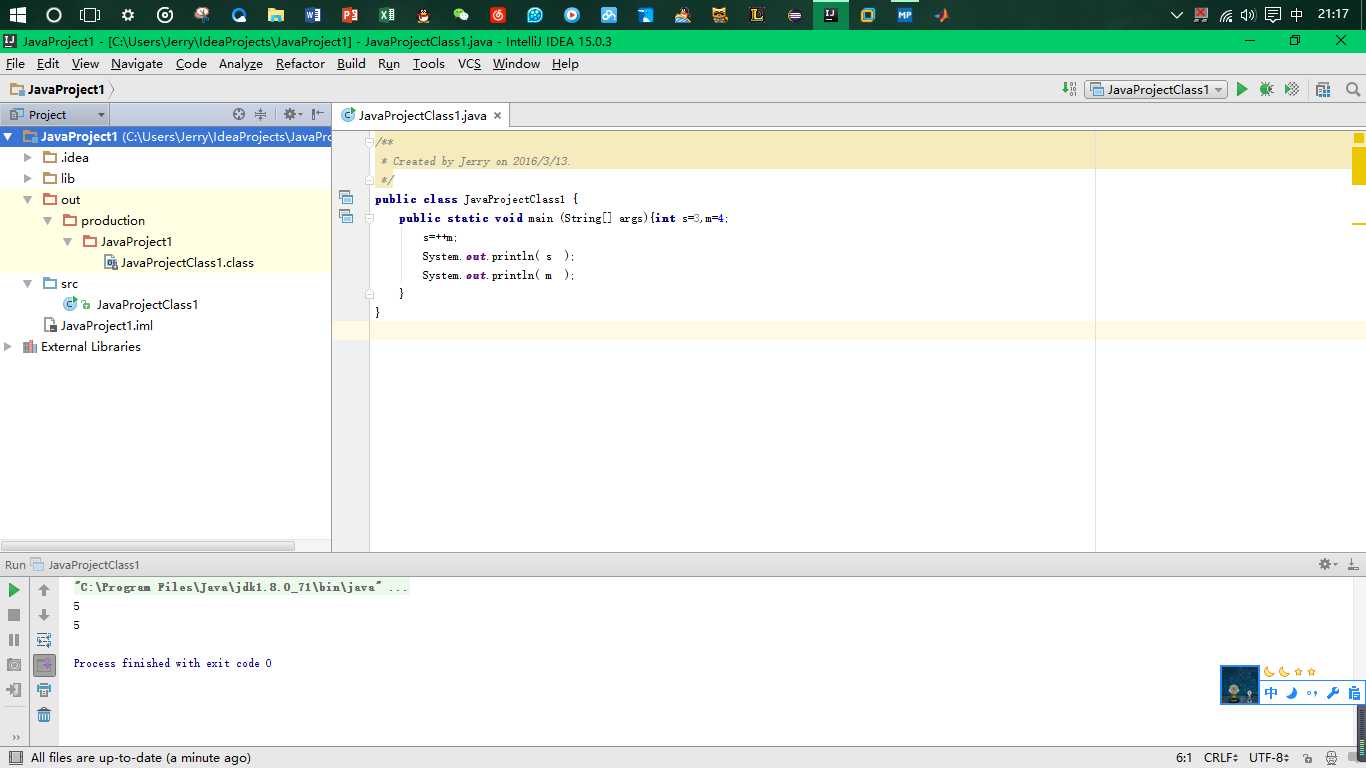Click Exit icon in Run panel

pos(14,690)
